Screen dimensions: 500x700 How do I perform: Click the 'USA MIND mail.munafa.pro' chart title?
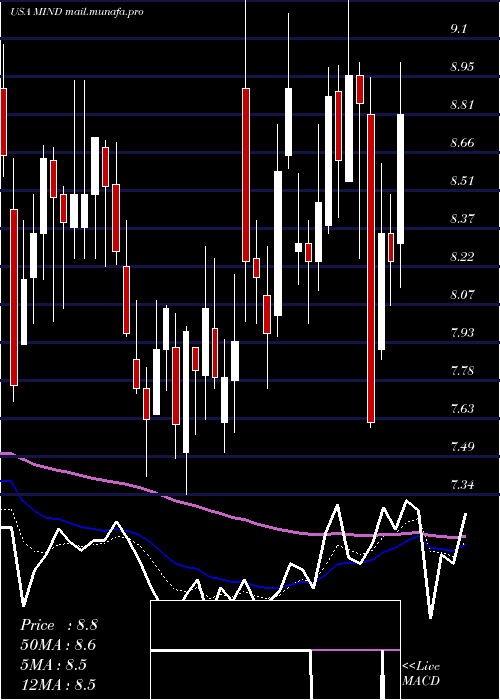tap(77, 12)
